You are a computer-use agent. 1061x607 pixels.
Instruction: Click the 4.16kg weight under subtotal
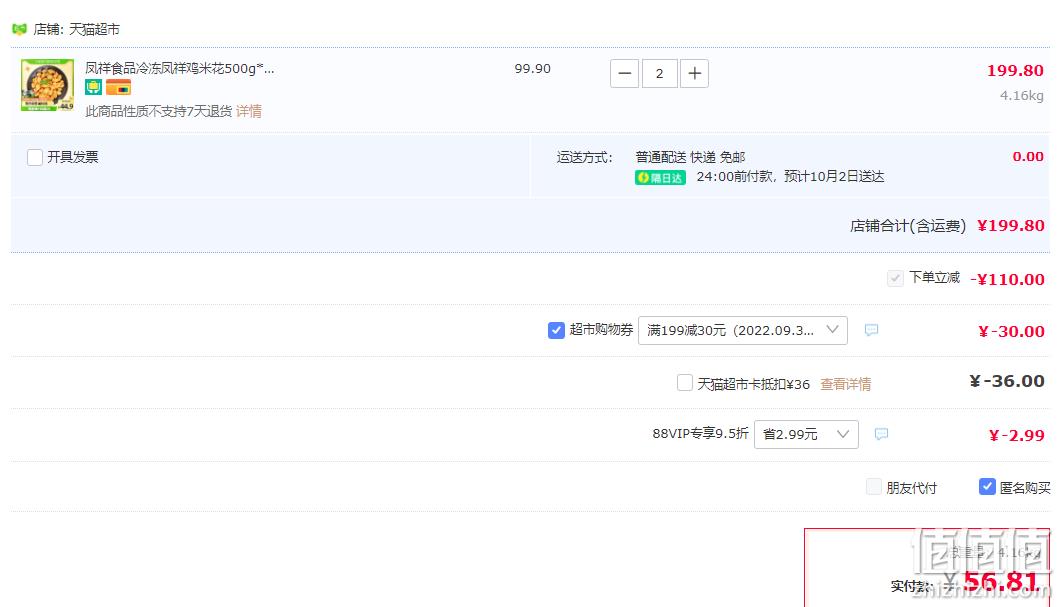click(1022, 95)
